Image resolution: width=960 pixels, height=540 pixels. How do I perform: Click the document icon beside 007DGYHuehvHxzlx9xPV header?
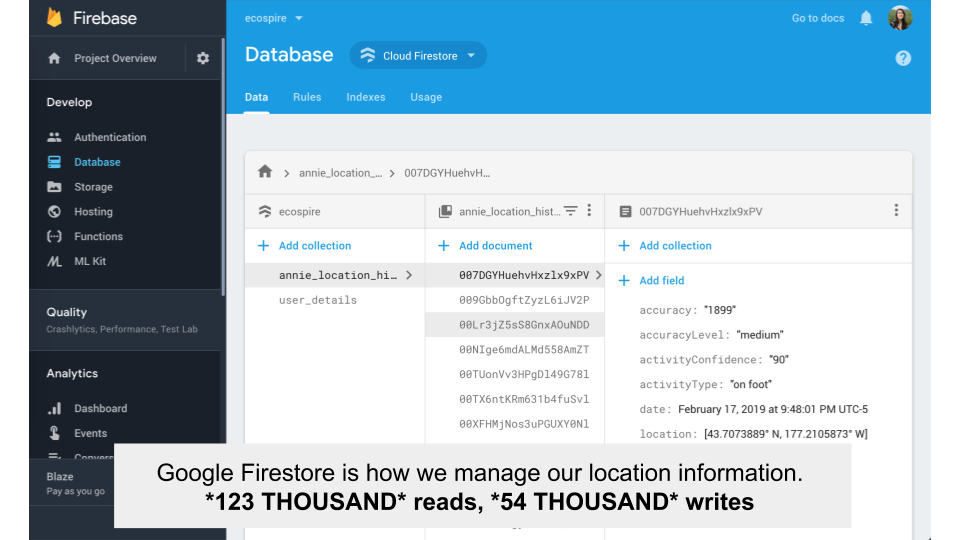[x=625, y=211]
